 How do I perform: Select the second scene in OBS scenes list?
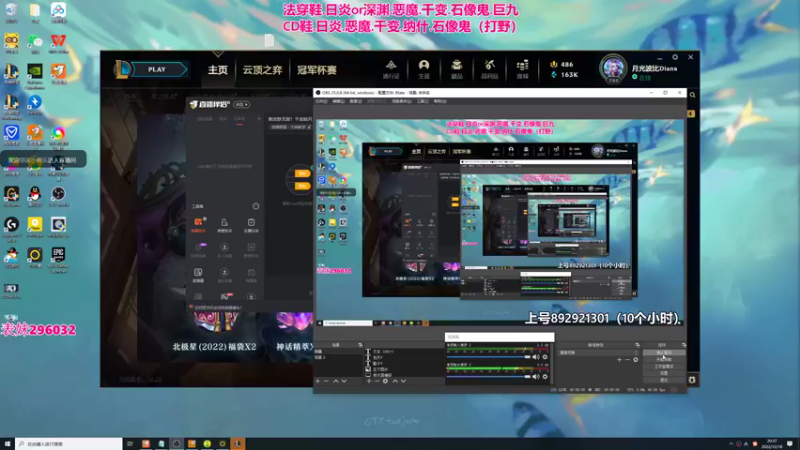click(x=338, y=357)
